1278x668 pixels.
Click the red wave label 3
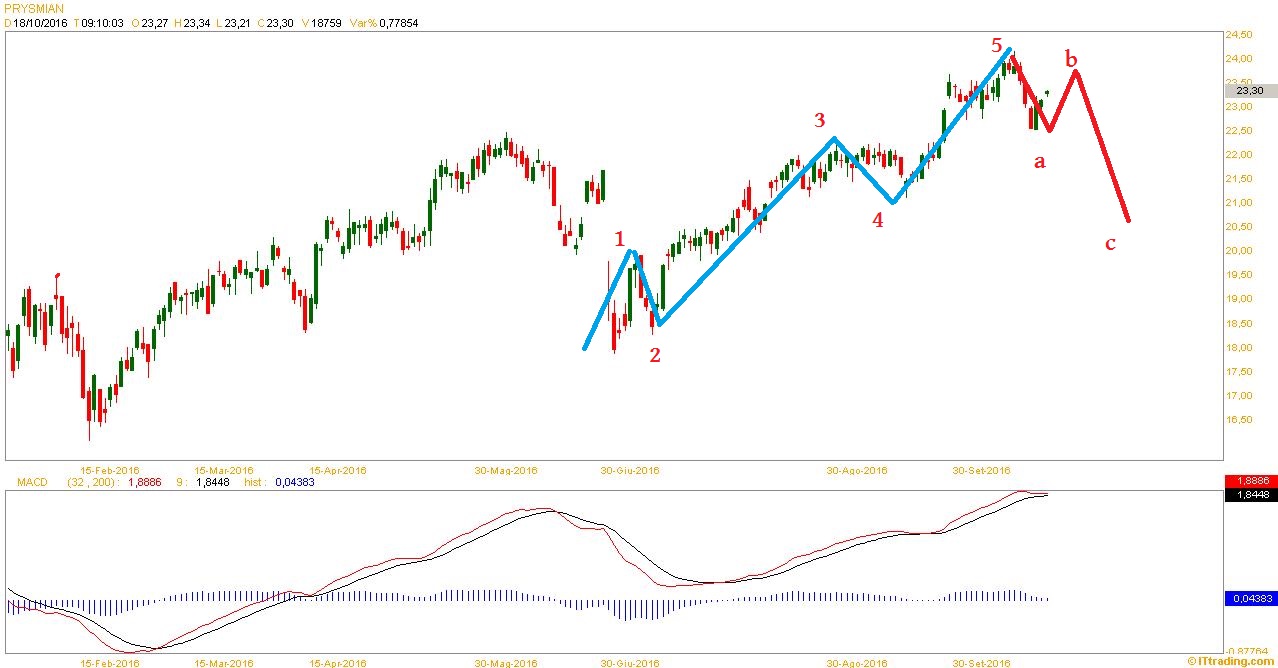pos(819,121)
